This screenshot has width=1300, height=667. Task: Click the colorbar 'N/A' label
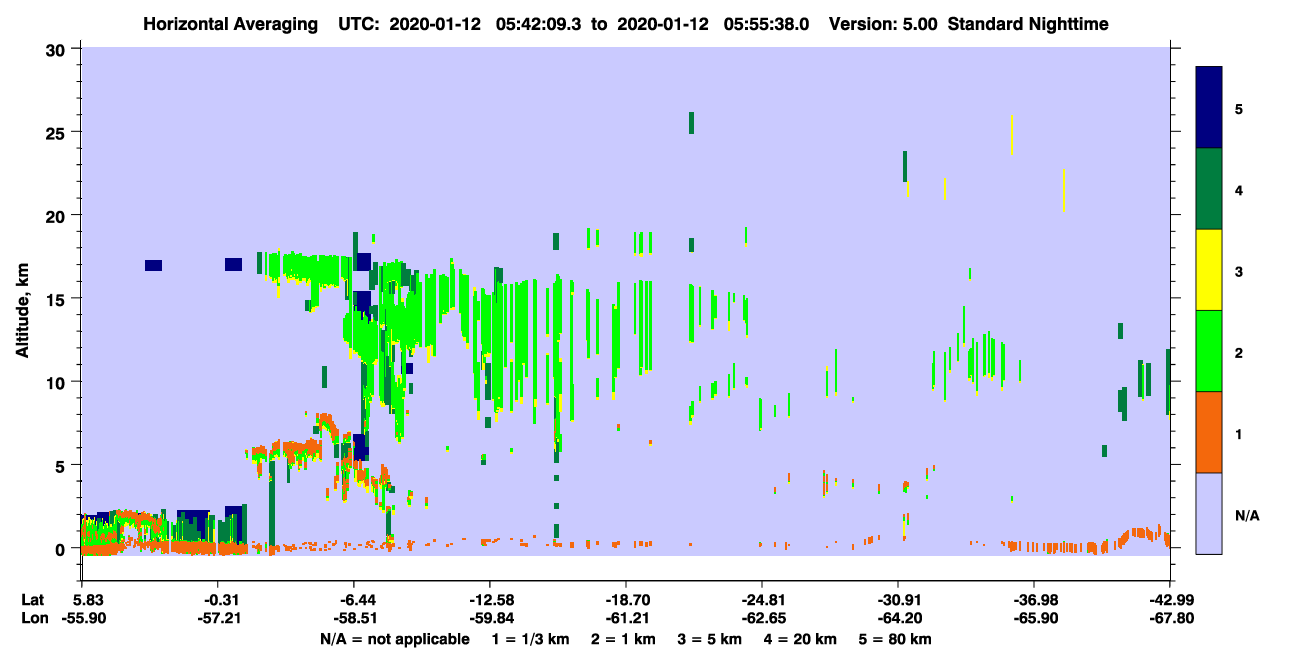point(1247,514)
